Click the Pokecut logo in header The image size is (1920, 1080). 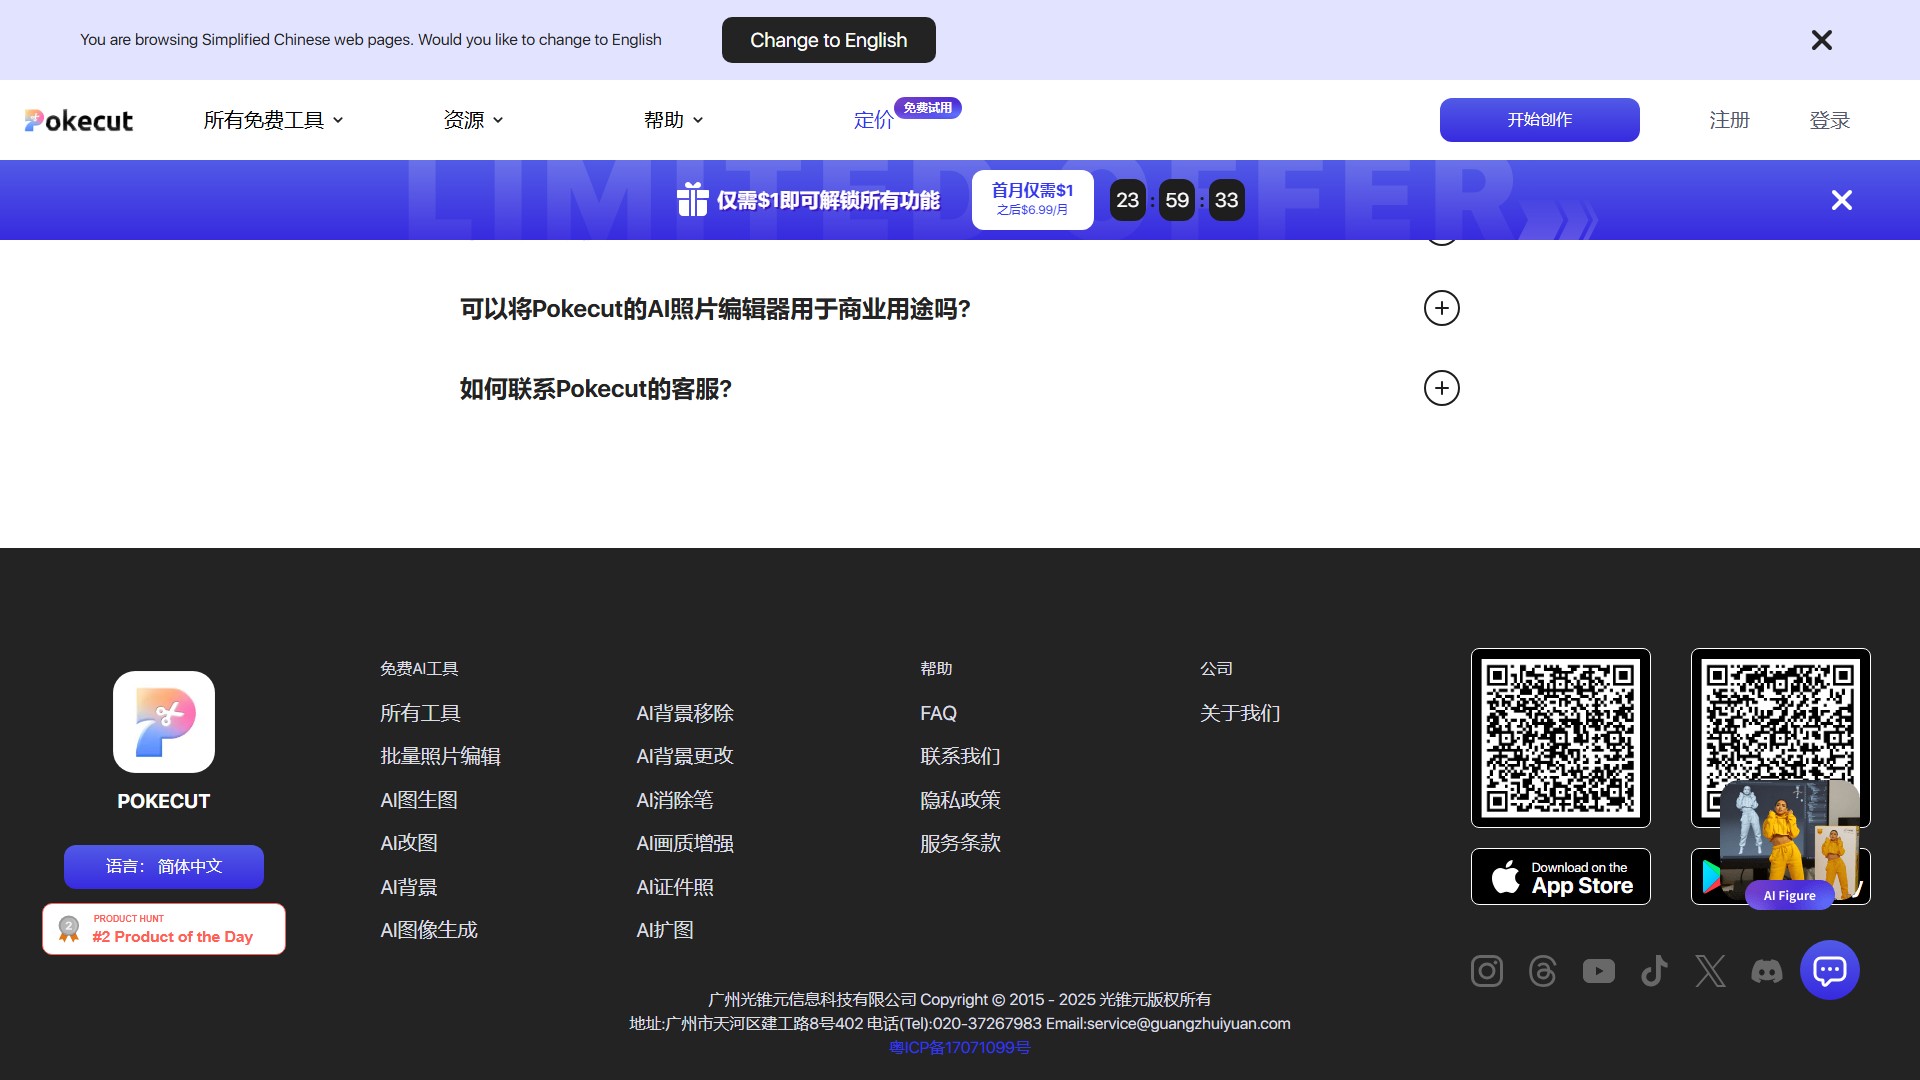[x=79, y=120]
